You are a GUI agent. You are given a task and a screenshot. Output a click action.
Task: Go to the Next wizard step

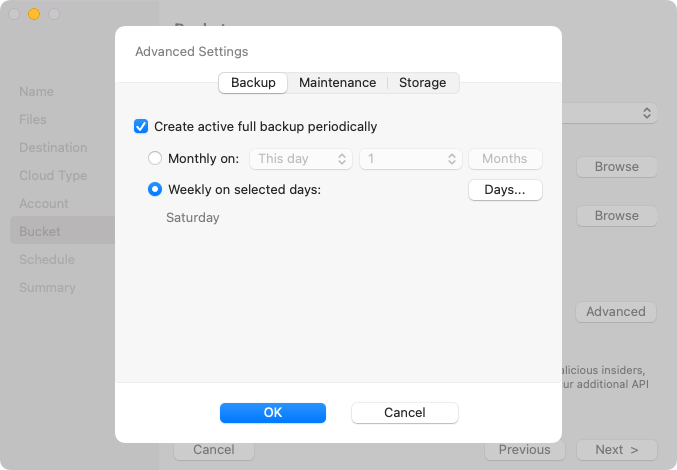pos(617,450)
